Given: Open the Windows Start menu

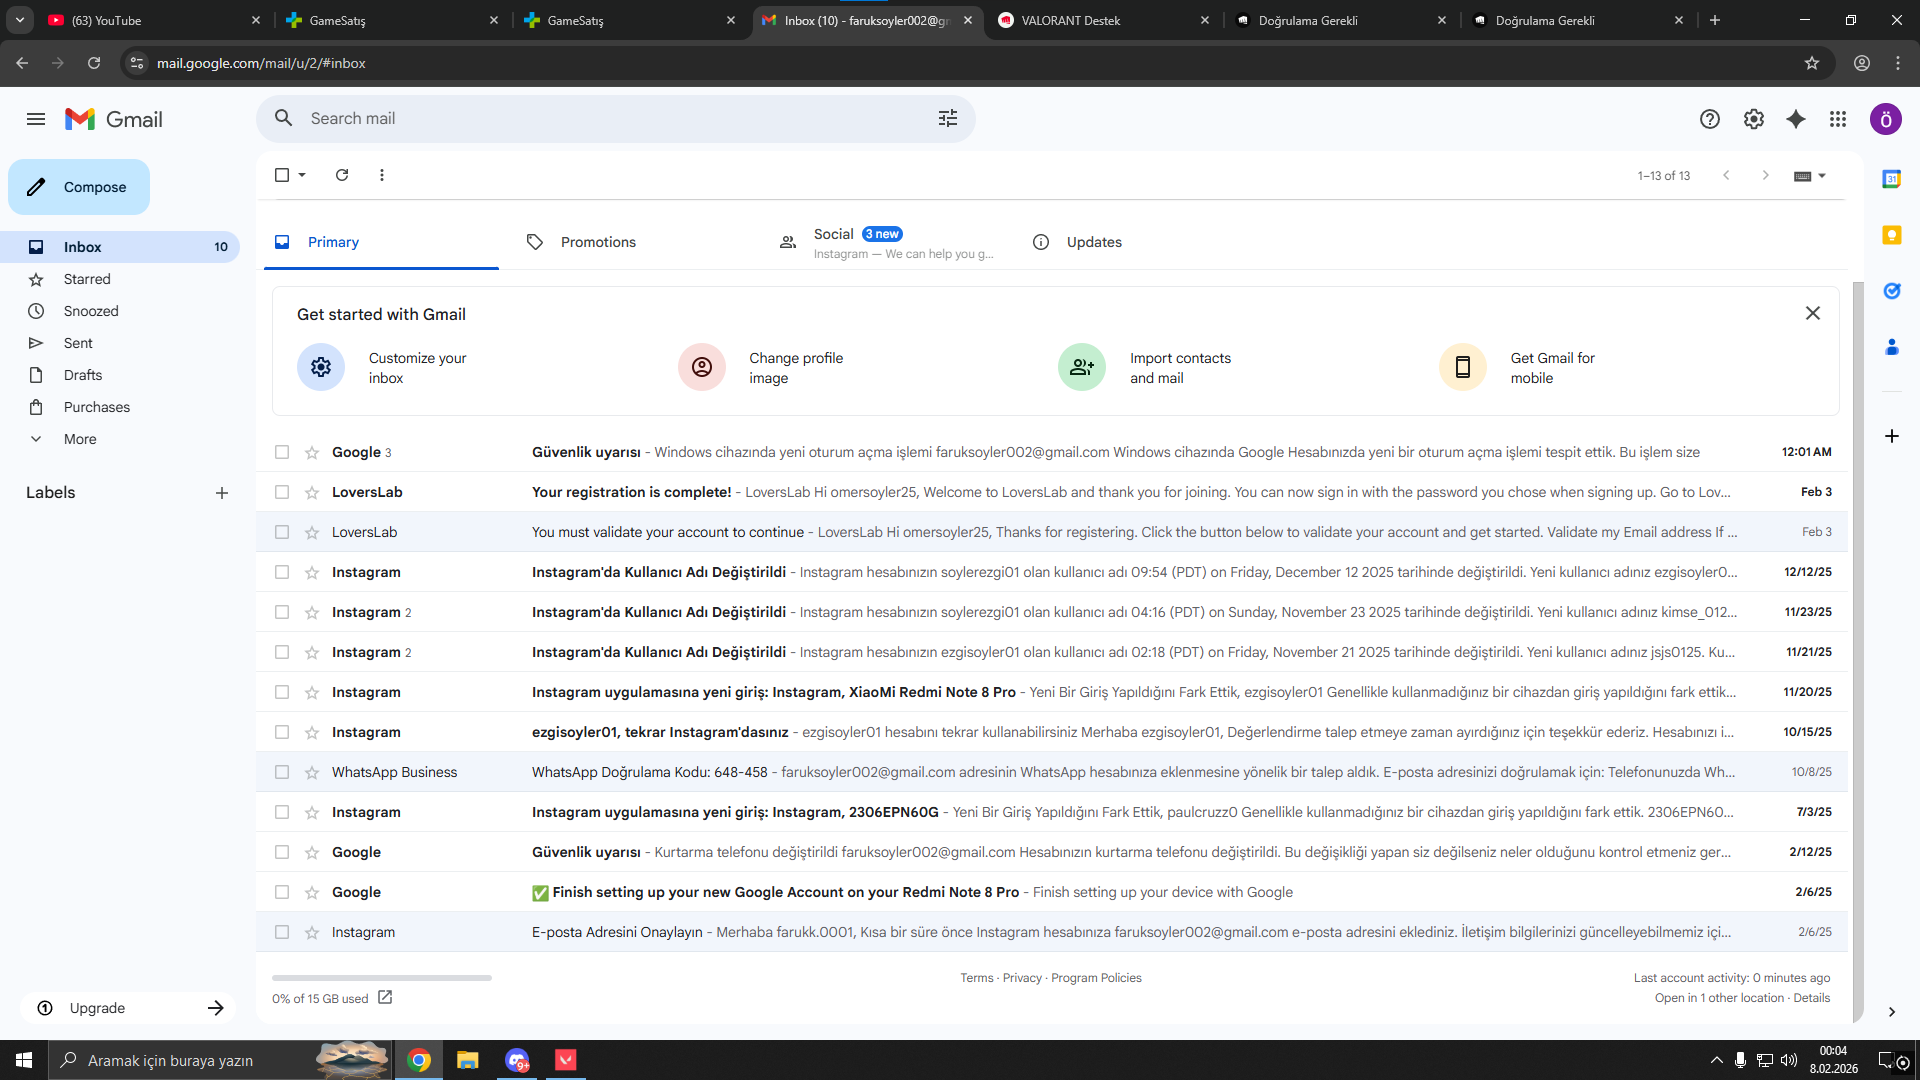Looking at the screenshot, I should (24, 1060).
